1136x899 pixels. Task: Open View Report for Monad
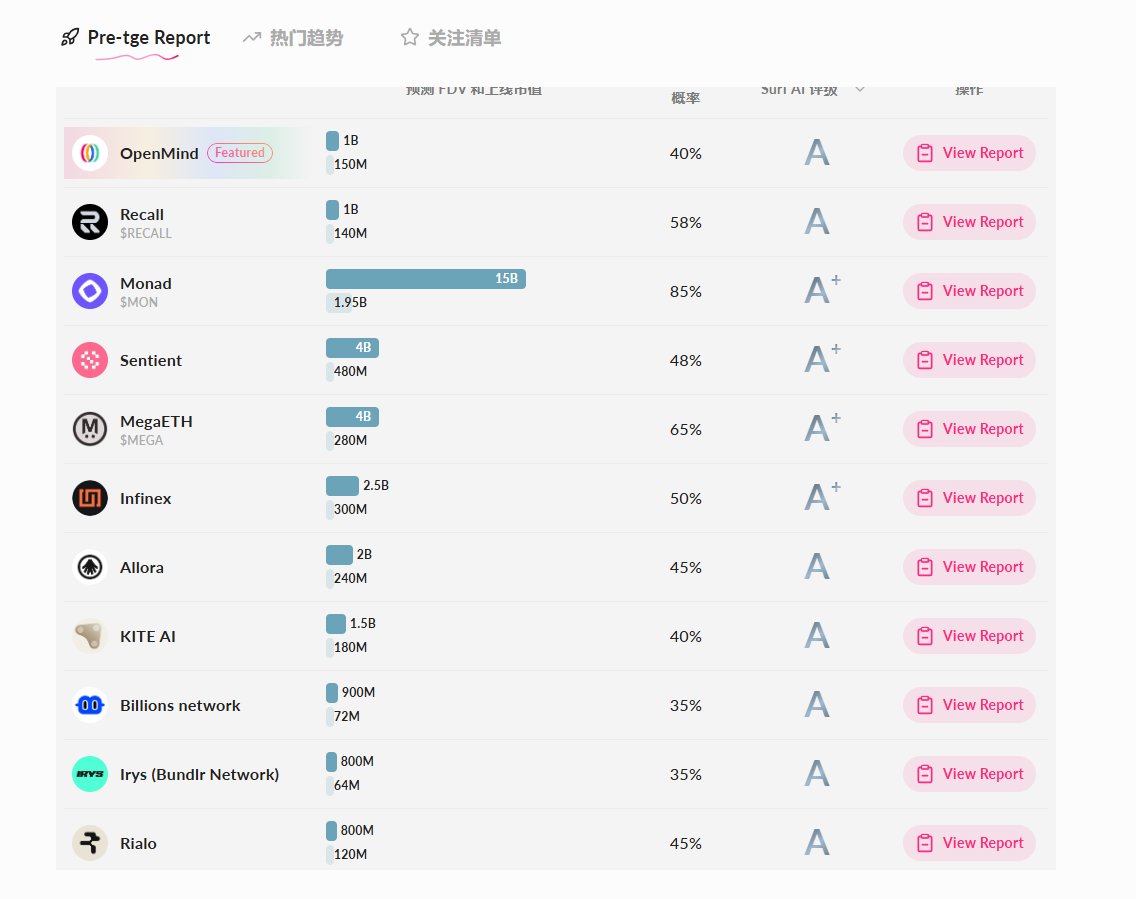point(969,291)
